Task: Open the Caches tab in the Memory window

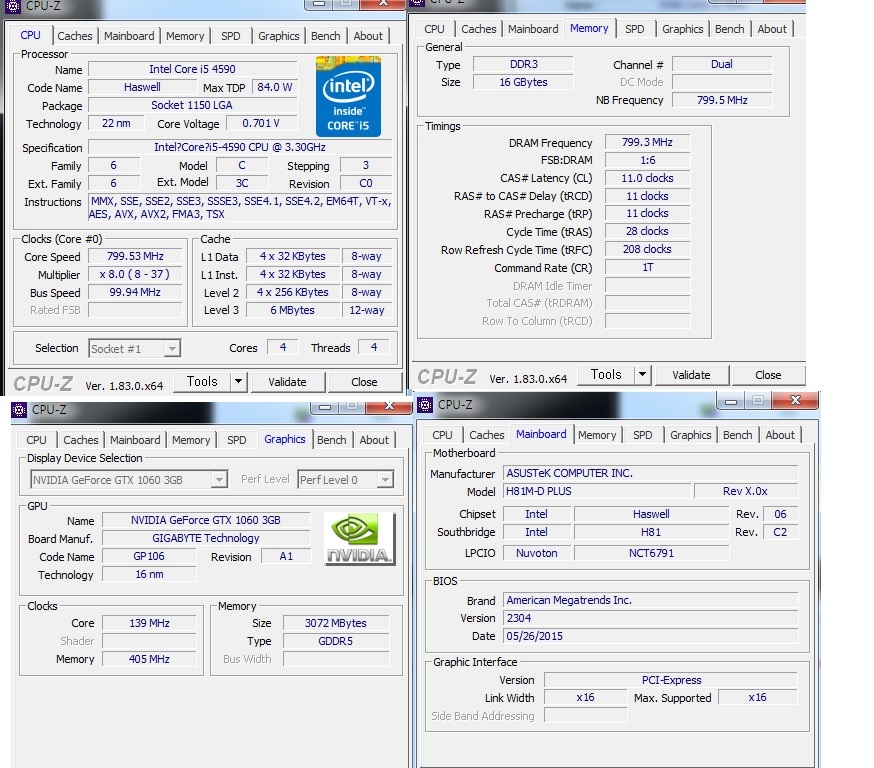Action: (x=479, y=29)
